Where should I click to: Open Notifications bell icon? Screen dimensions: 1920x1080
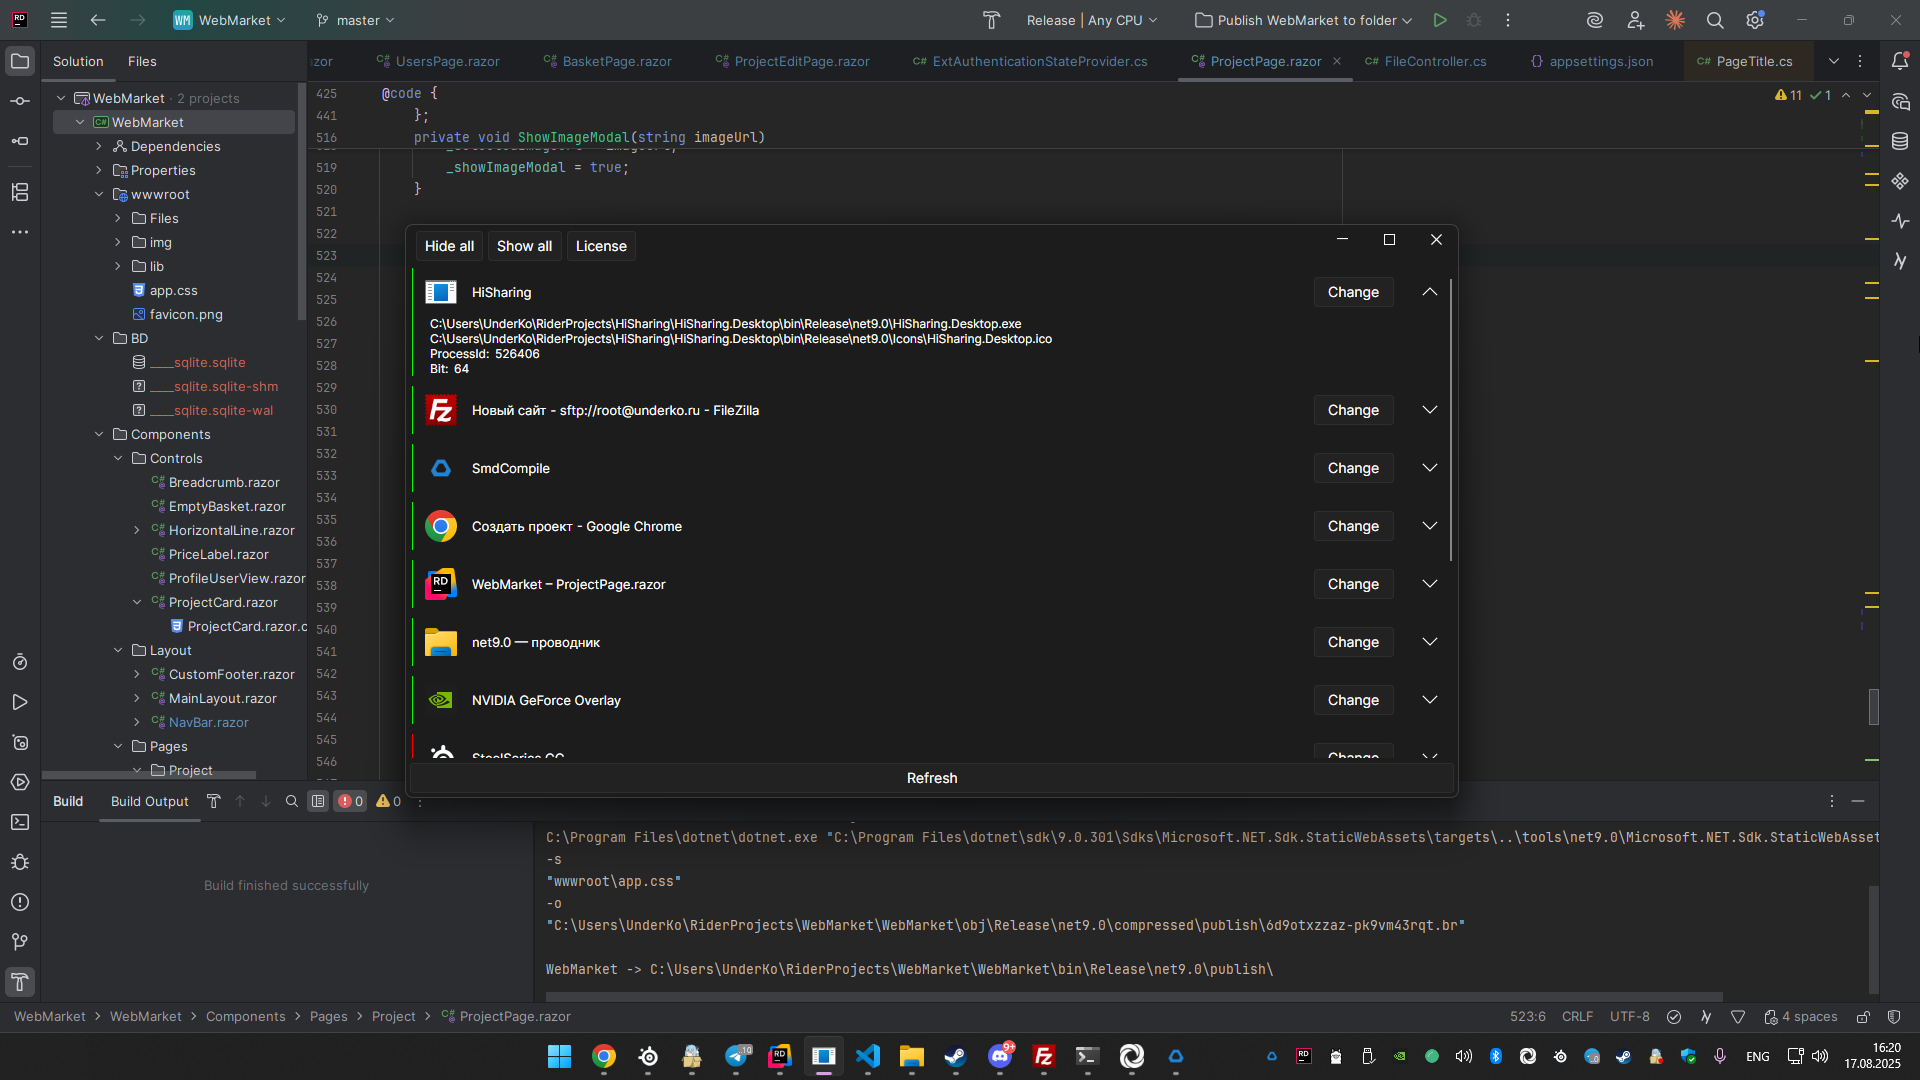tap(1900, 61)
